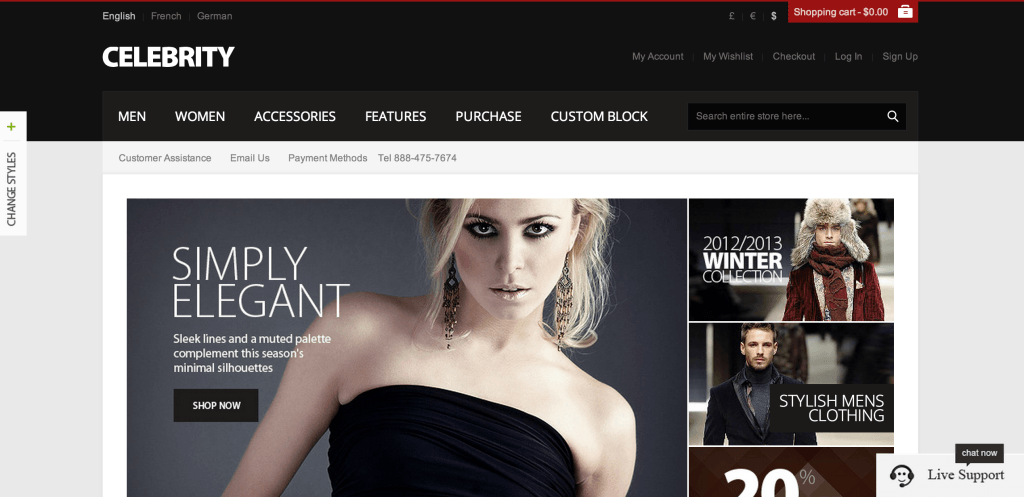The height and width of the screenshot is (497, 1024).
Task: Click the Simply Elegant hero image
Action: coord(407,347)
